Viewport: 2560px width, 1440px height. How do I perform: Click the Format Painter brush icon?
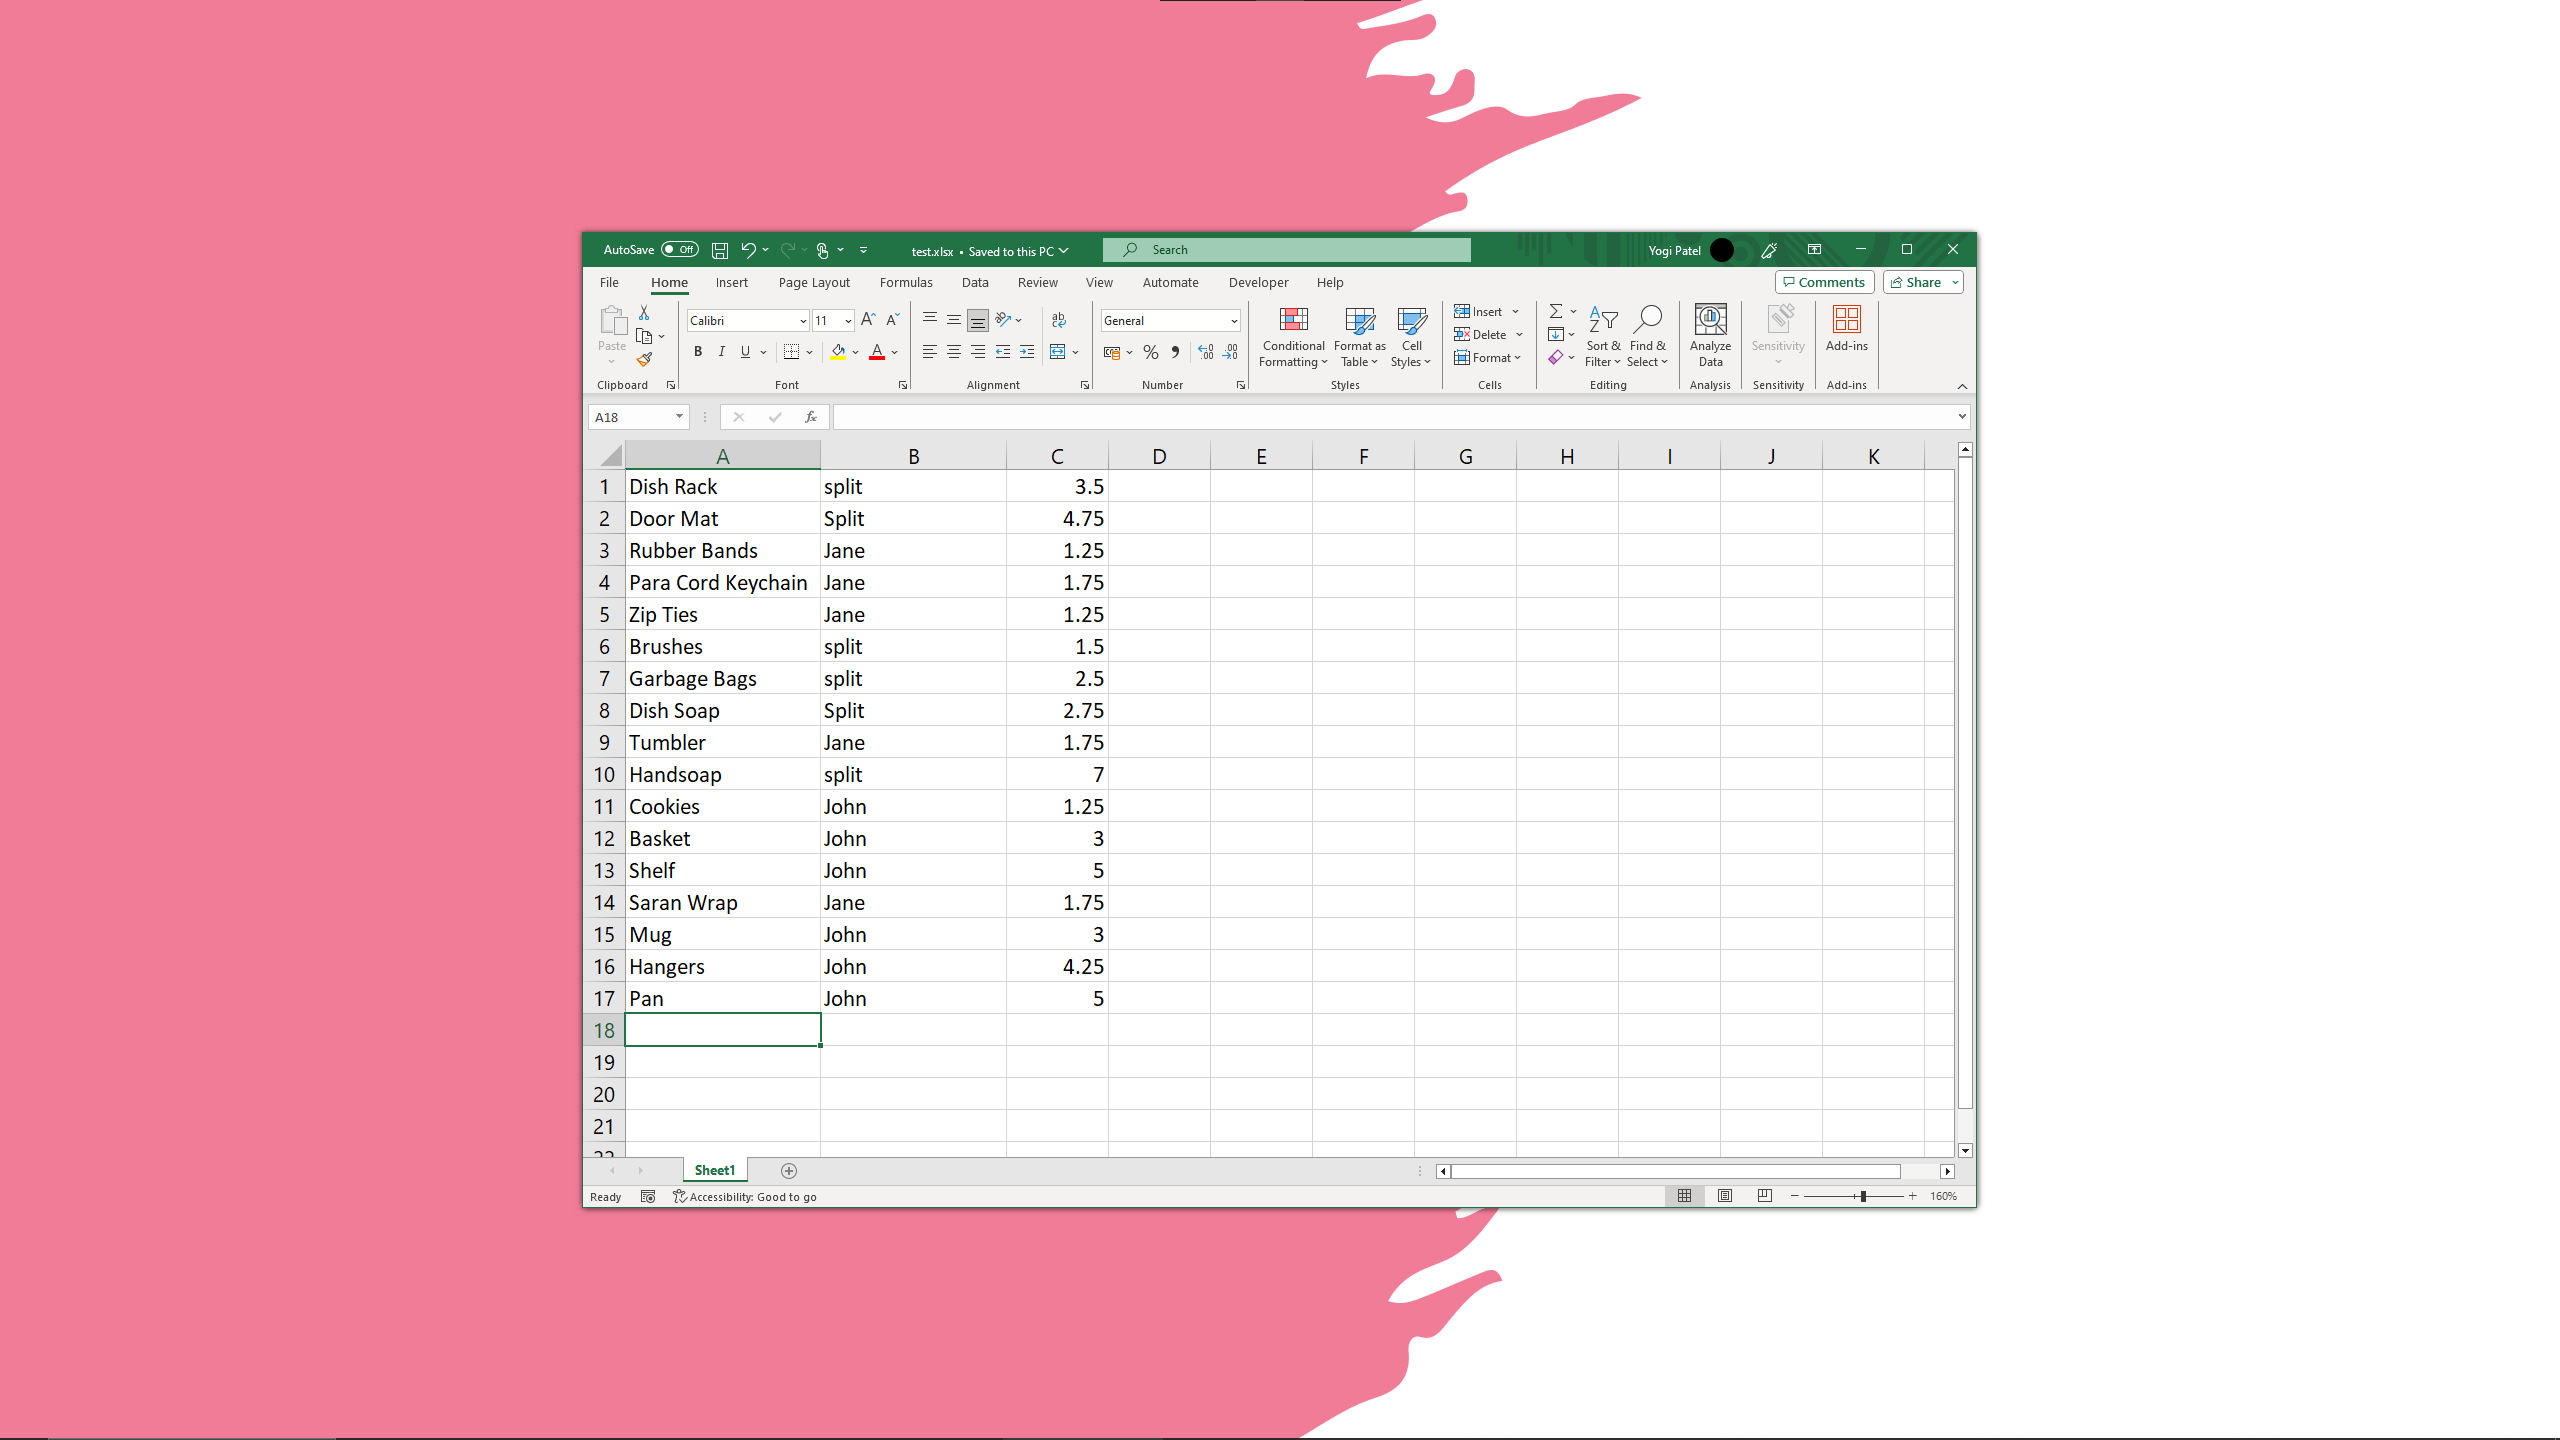644,359
